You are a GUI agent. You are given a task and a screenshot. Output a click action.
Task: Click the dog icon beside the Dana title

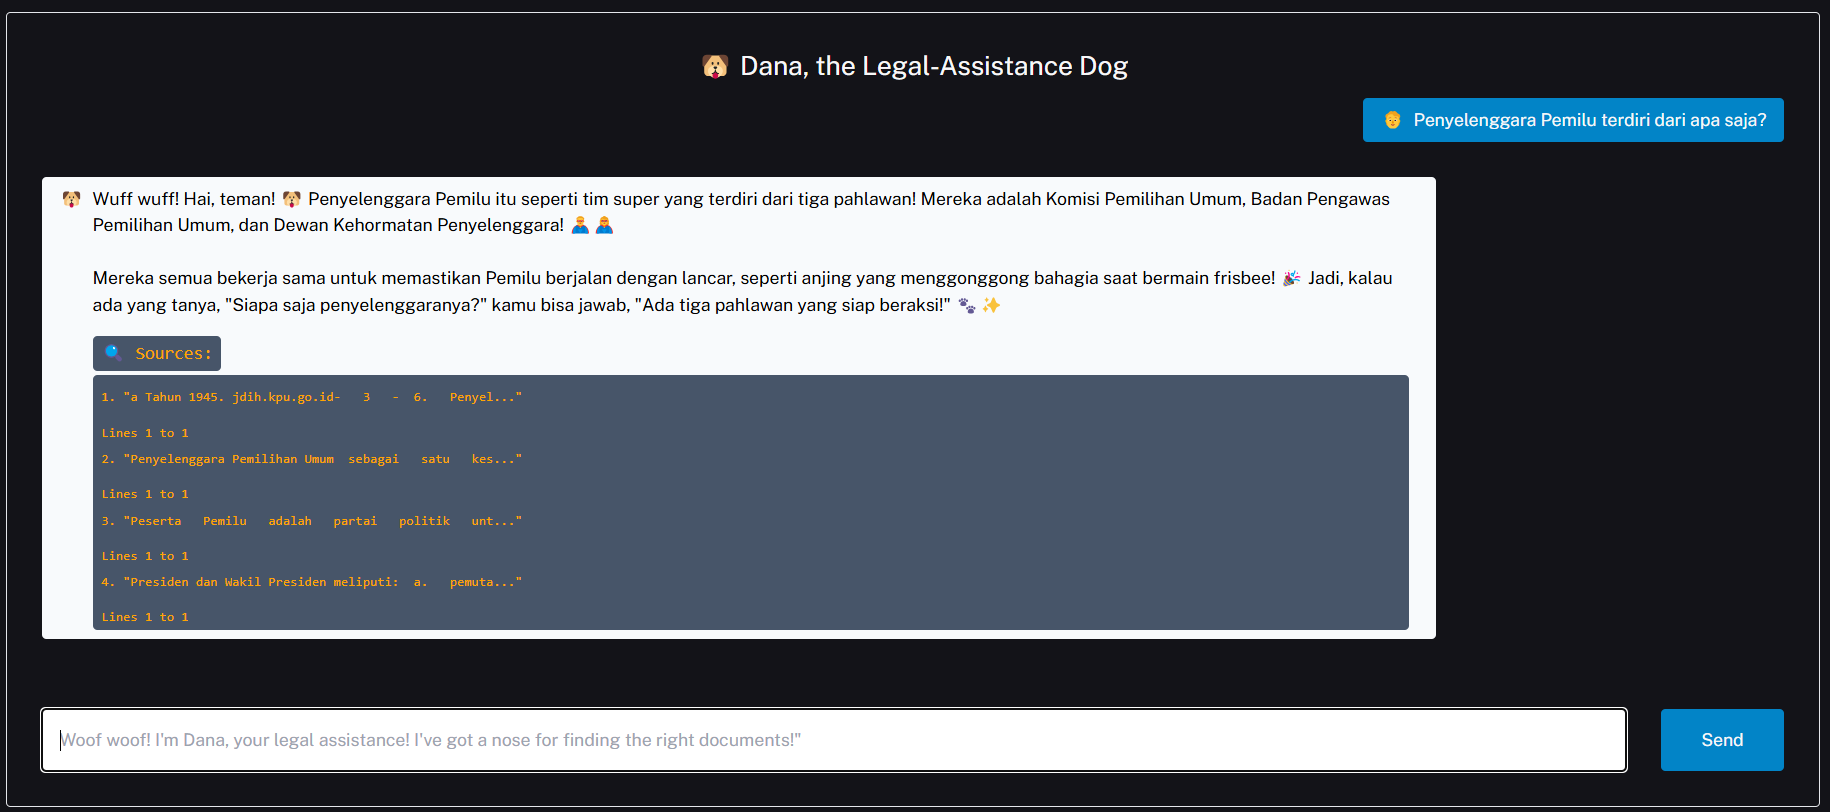pyautogui.click(x=715, y=67)
